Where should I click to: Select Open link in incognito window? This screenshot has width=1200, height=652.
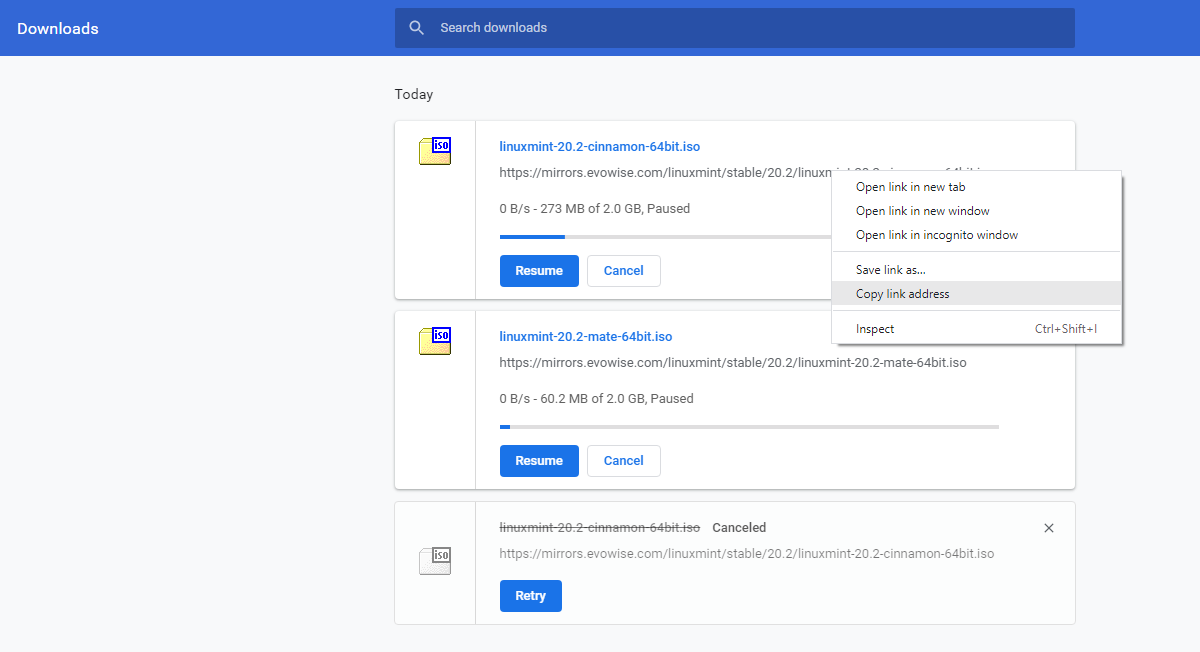[x=936, y=235]
